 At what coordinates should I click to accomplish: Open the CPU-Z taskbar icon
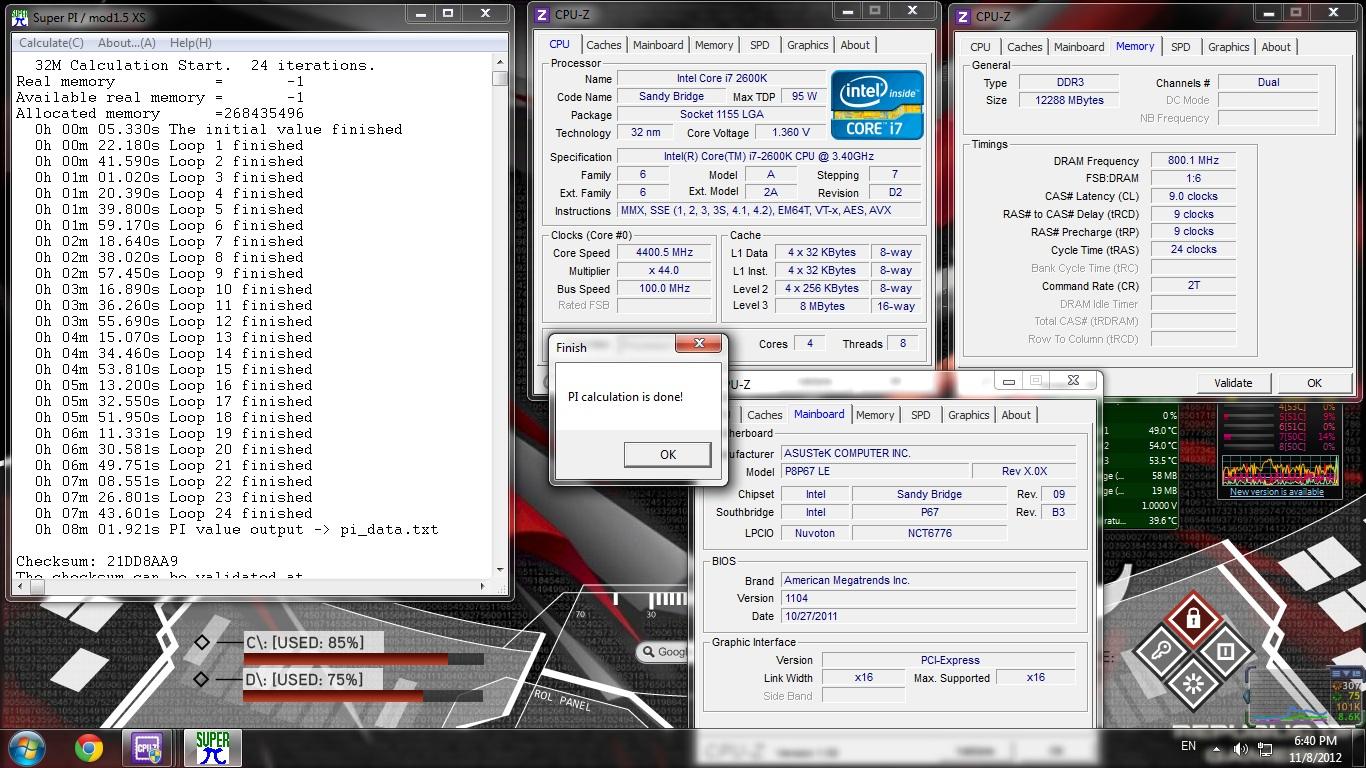[149, 748]
